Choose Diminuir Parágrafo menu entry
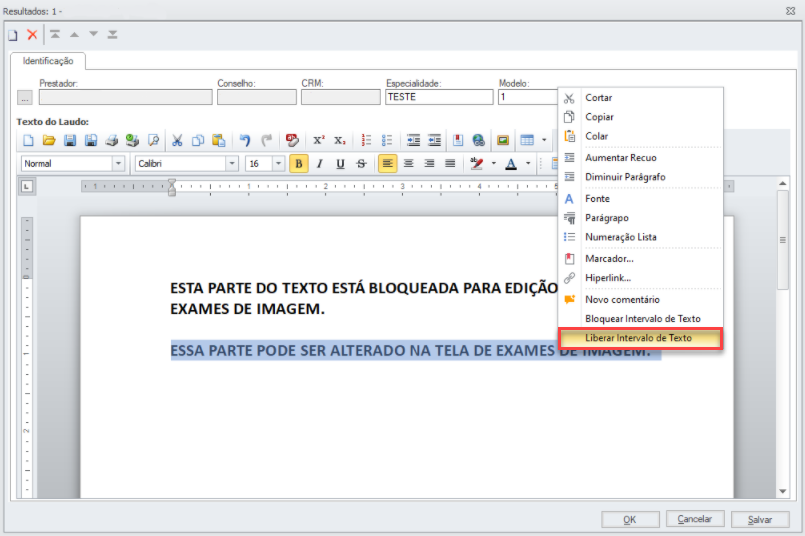This screenshot has width=805, height=536. [641, 177]
